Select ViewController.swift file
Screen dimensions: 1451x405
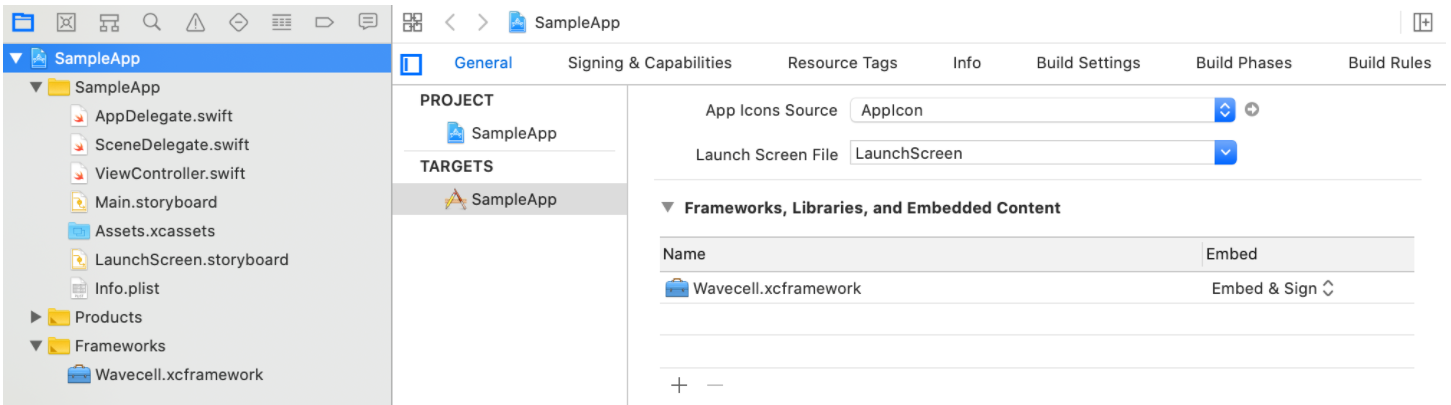pos(158,174)
